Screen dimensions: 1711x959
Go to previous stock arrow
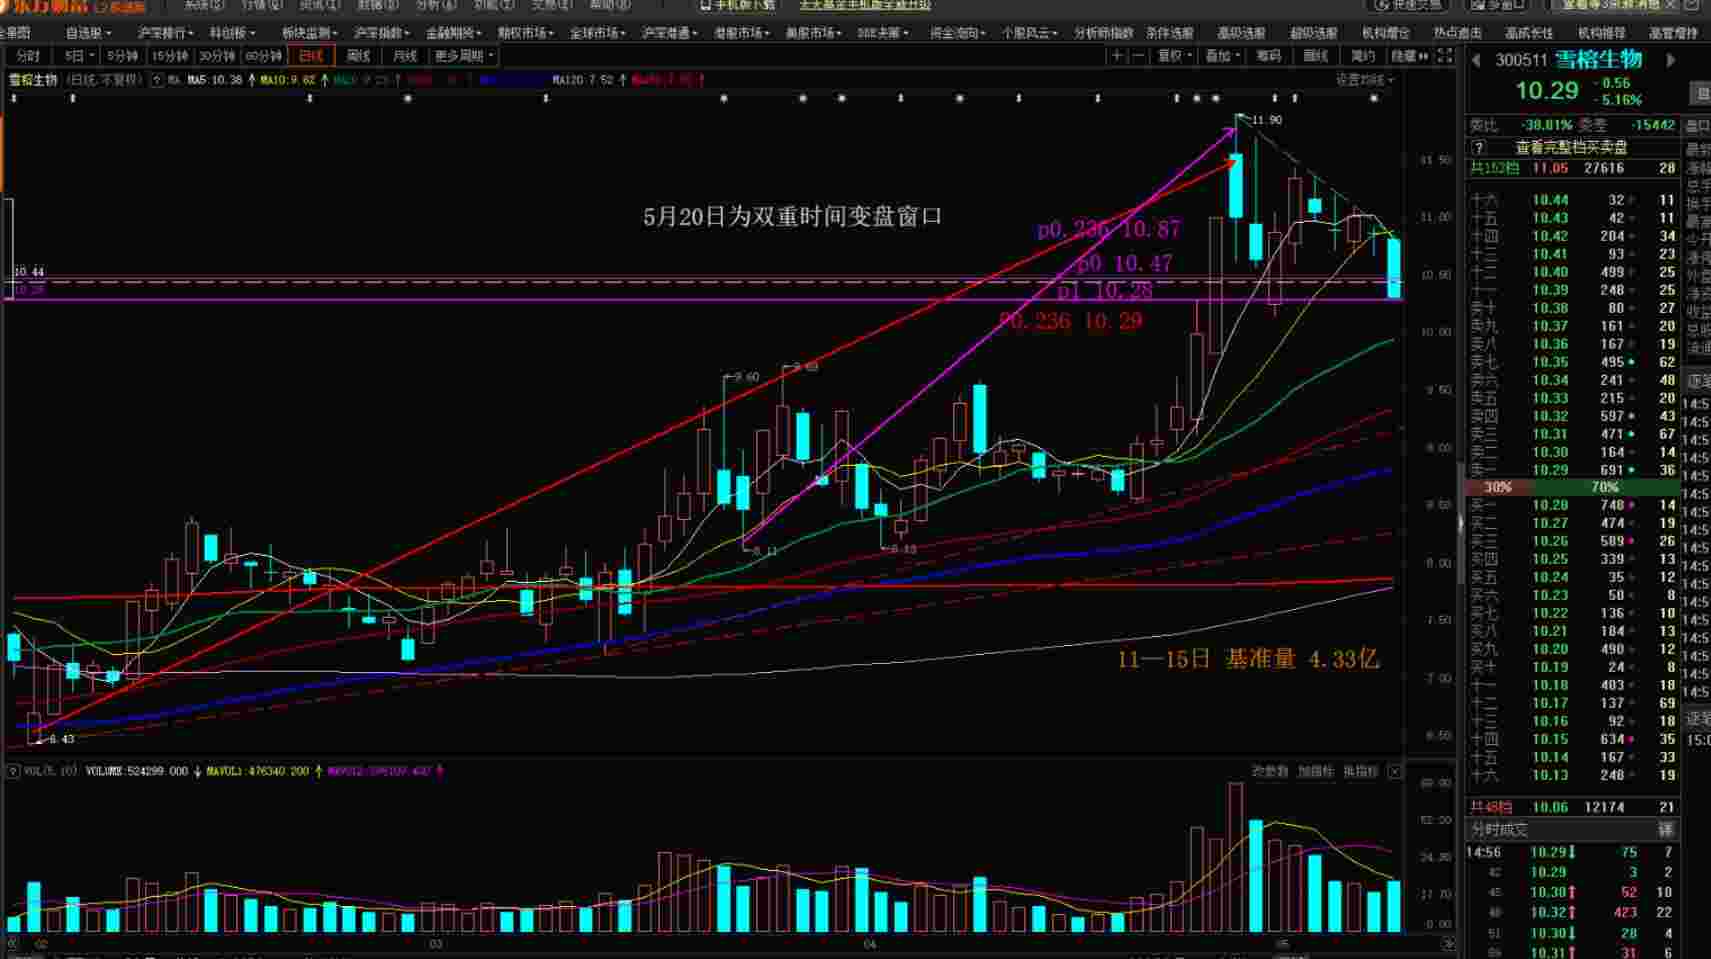coord(1476,60)
